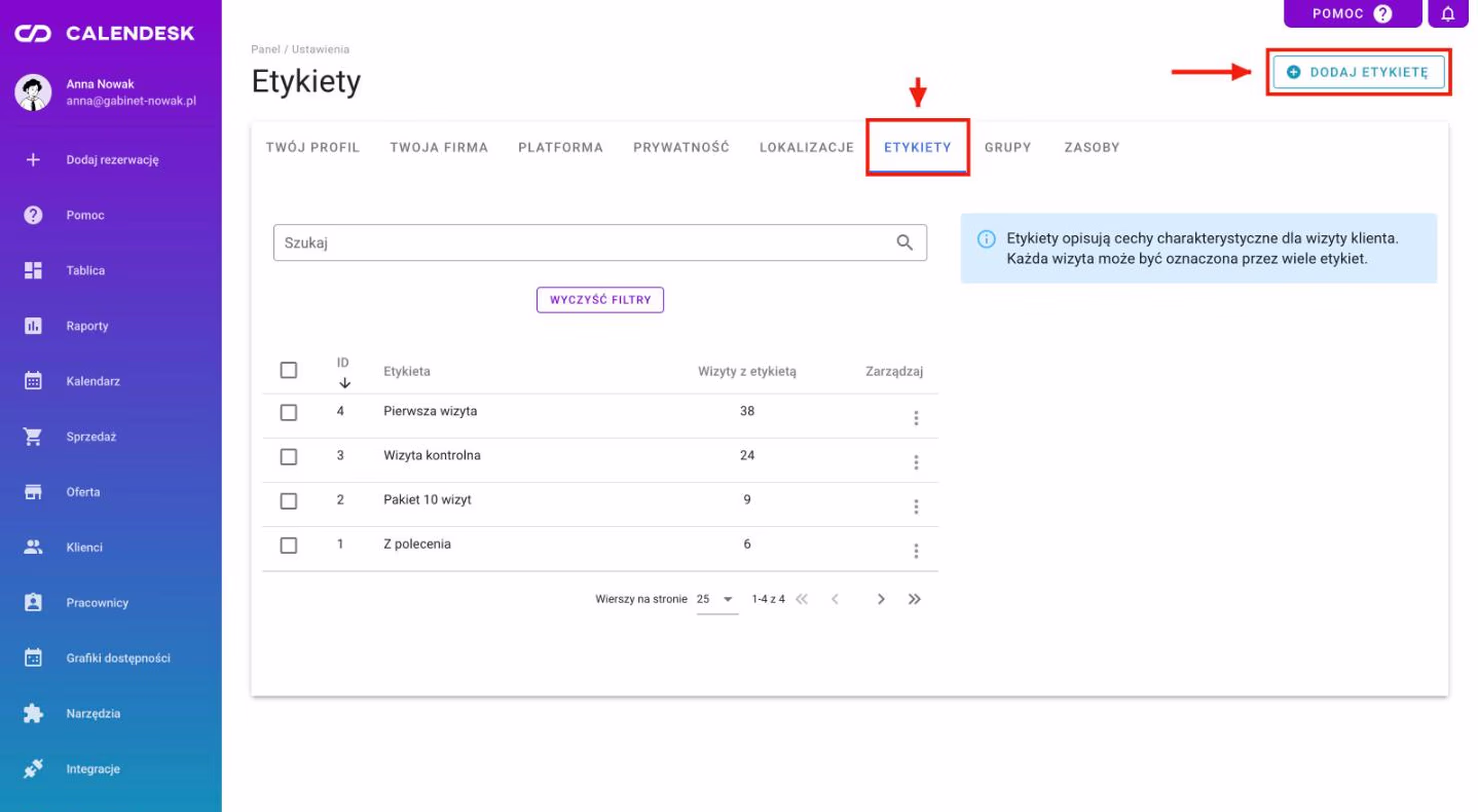Viewport: 1478px width, 812px height.
Task: Focus the Szukaj search field
Action: coord(600,242)
